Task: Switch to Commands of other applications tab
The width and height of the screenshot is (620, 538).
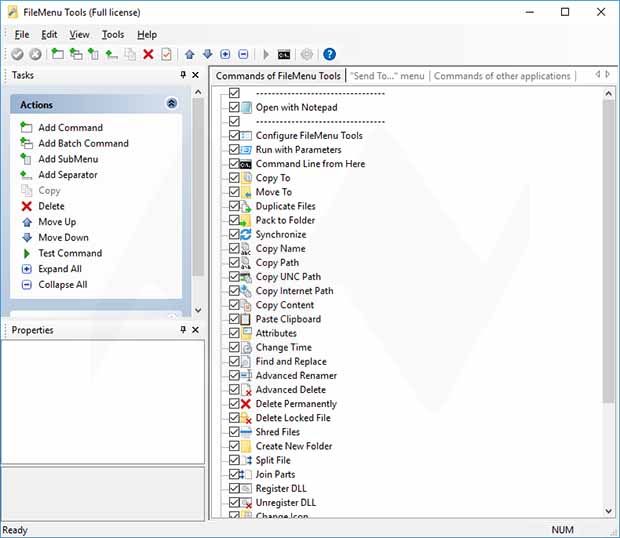Action: (502, 76)
